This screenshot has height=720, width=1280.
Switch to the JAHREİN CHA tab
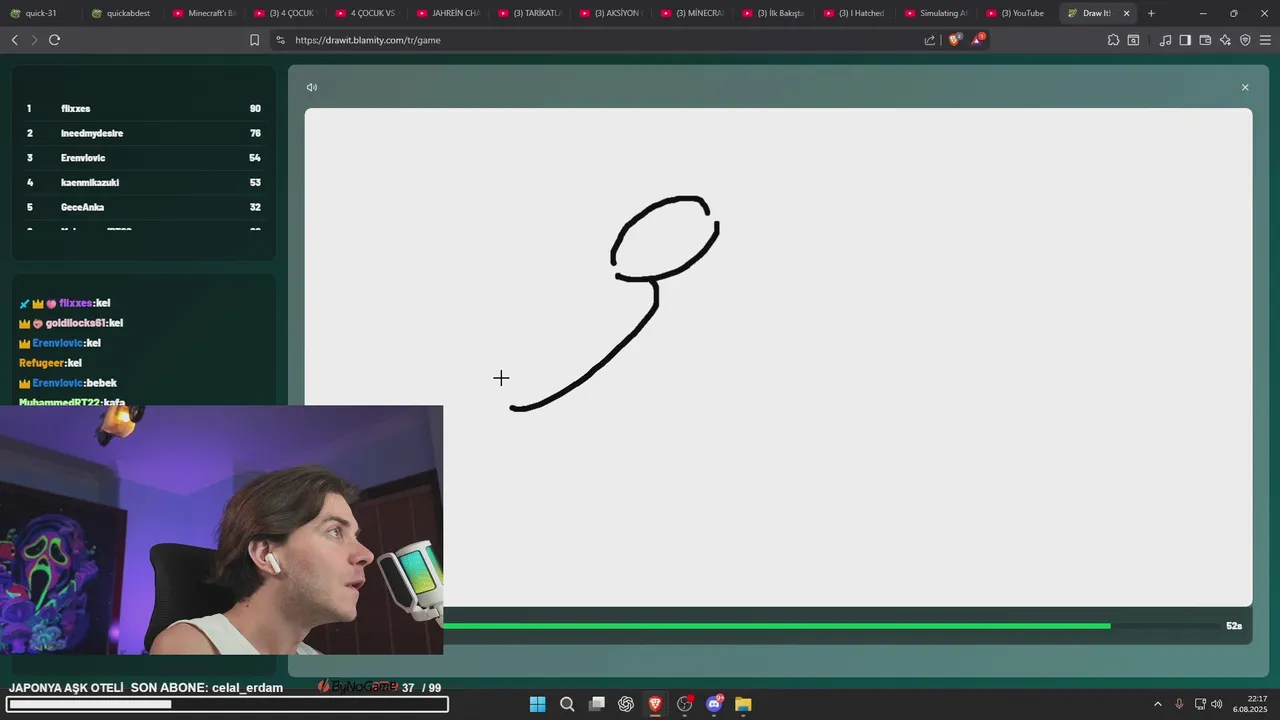coord(447,13)
